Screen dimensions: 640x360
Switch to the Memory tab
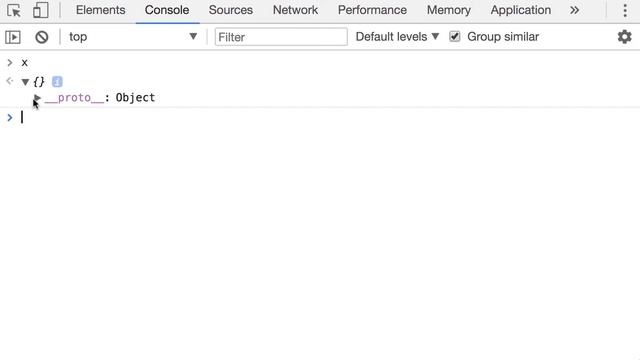pyautogui.click(x=449, y=10)
